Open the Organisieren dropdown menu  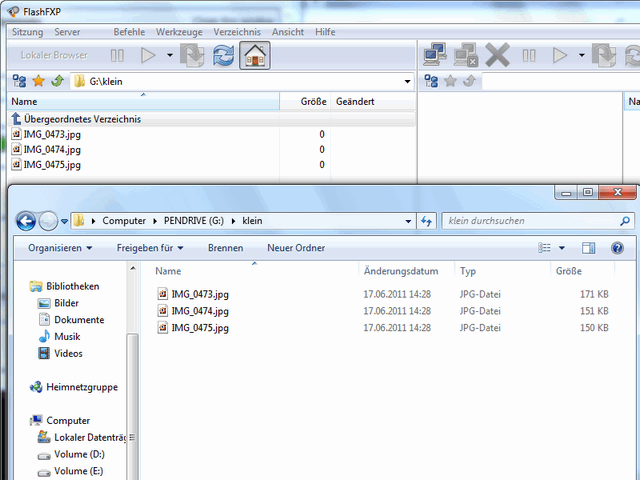(x=60, y=248)
